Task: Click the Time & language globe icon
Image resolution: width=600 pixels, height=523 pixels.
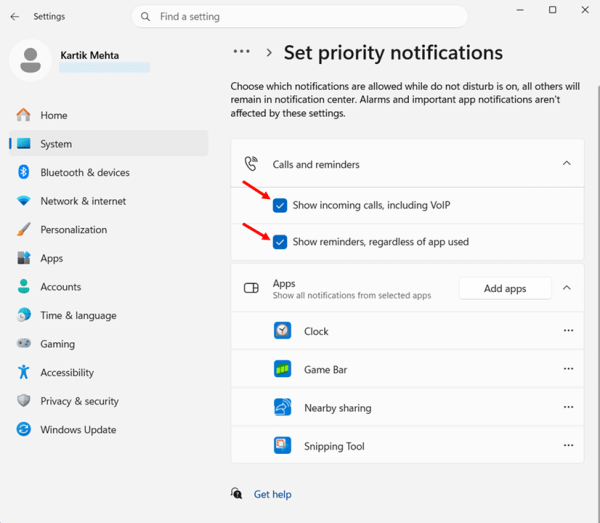Action: coord(23,315)
